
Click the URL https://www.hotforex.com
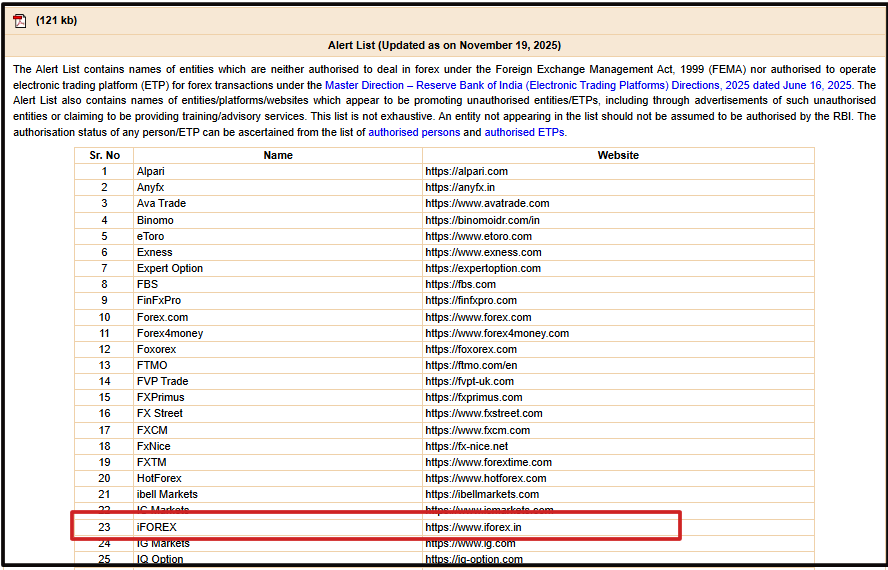486,478
